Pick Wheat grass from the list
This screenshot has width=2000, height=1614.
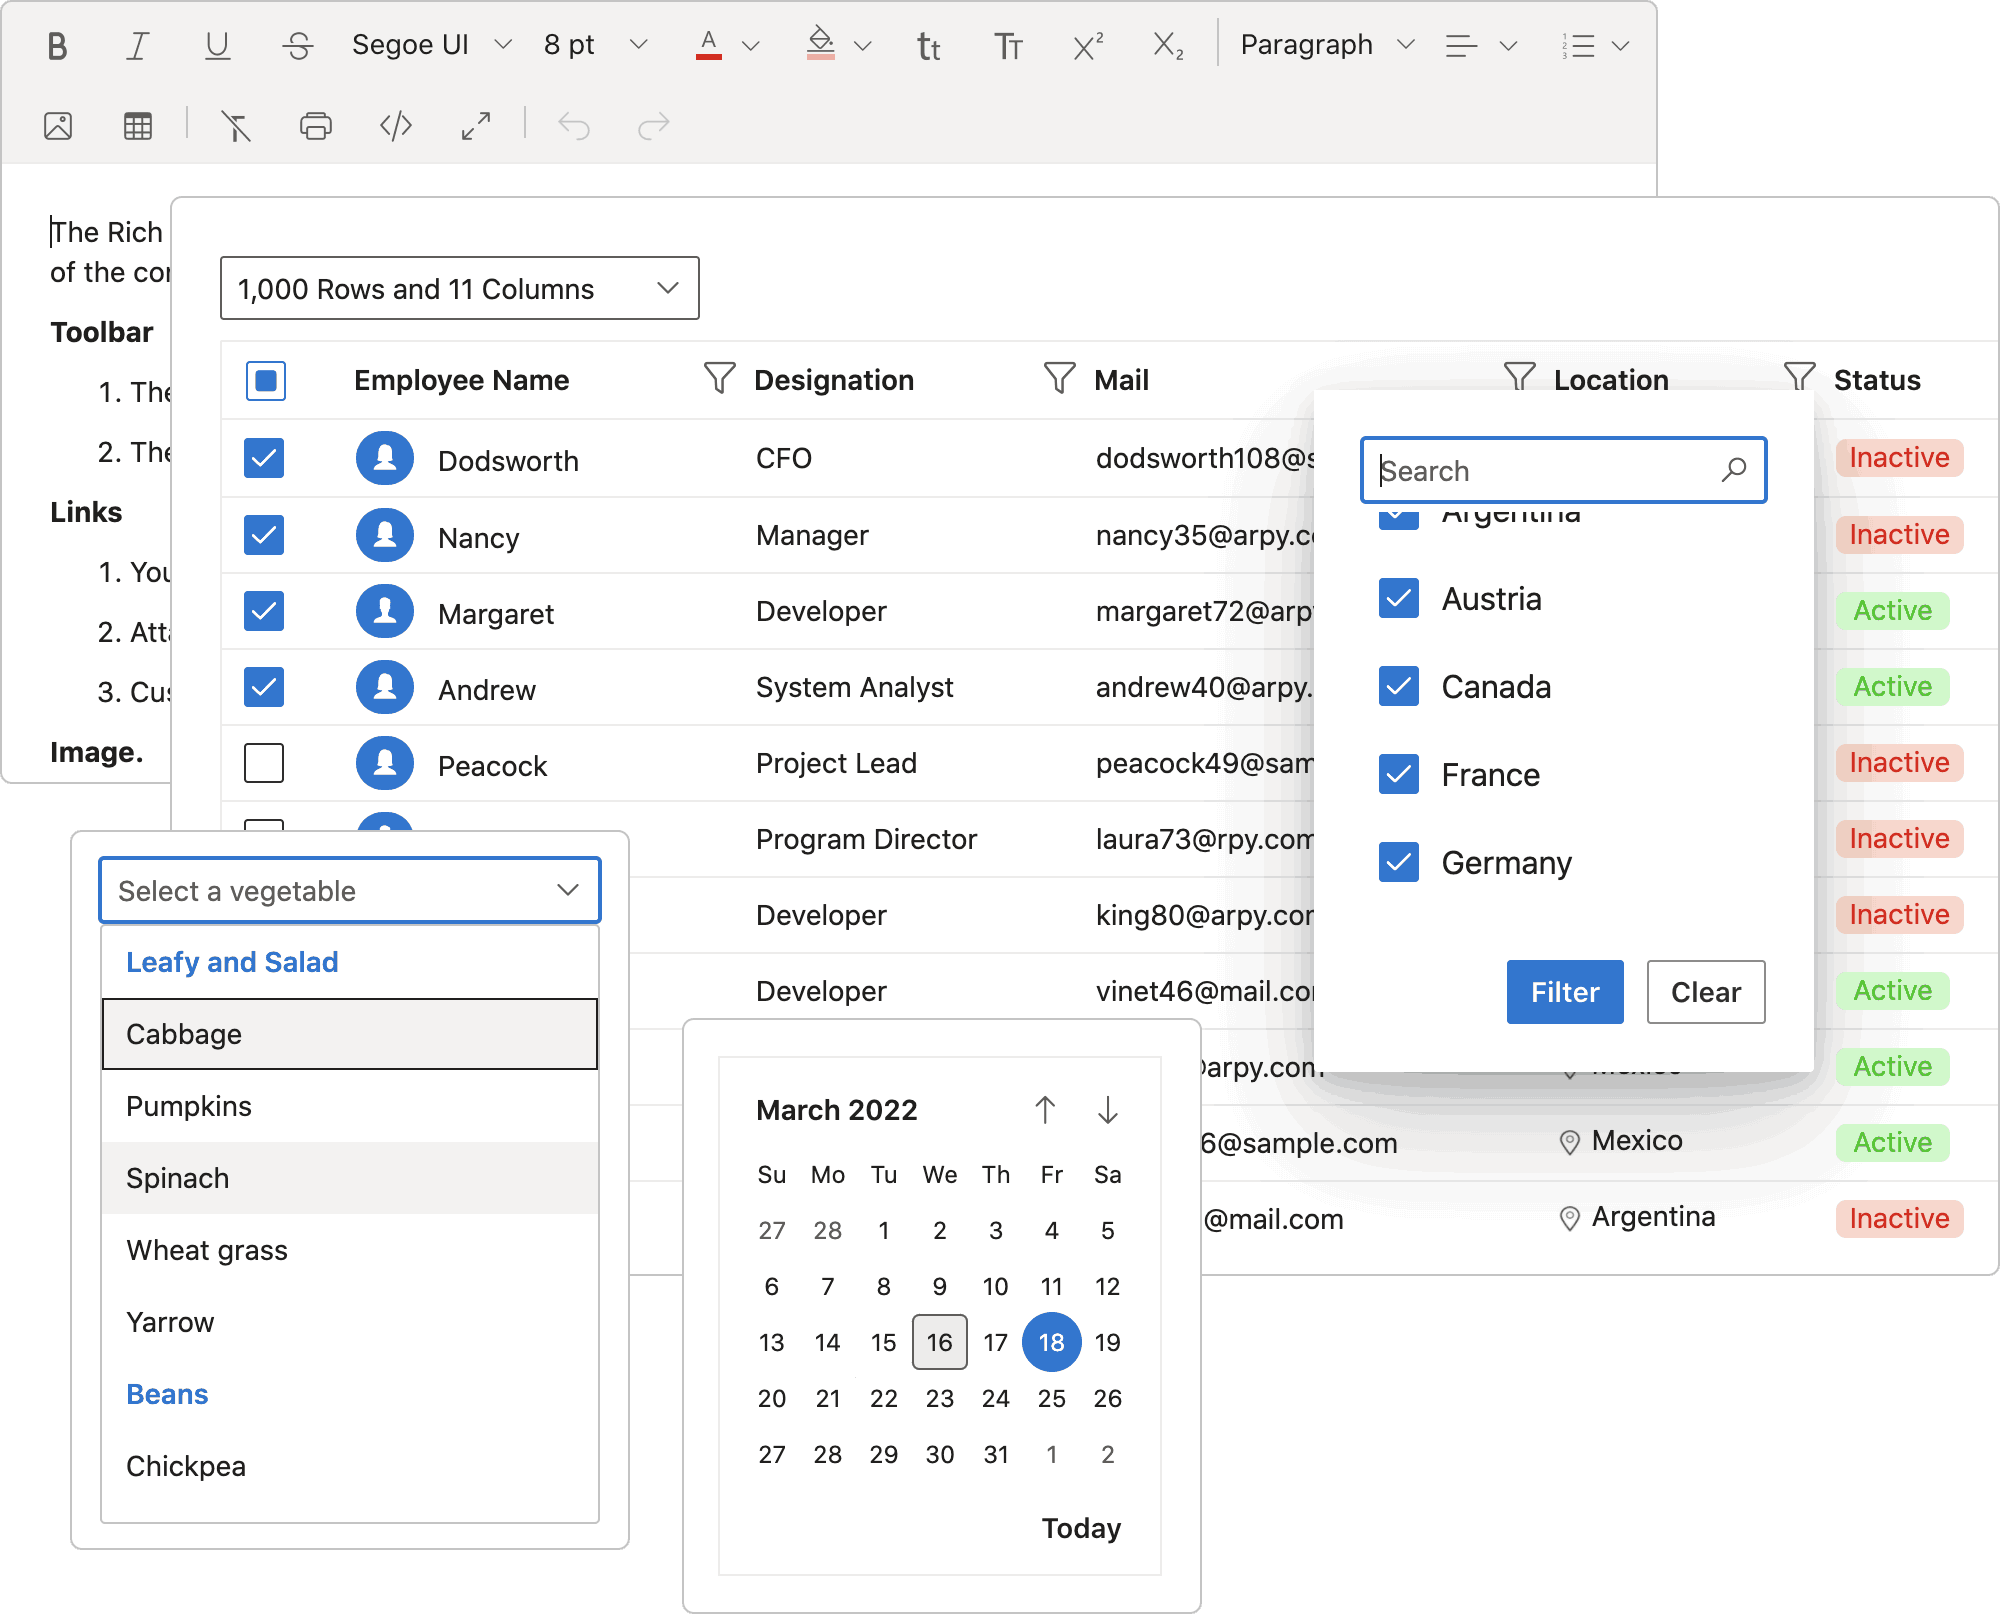pos(207,1250)
